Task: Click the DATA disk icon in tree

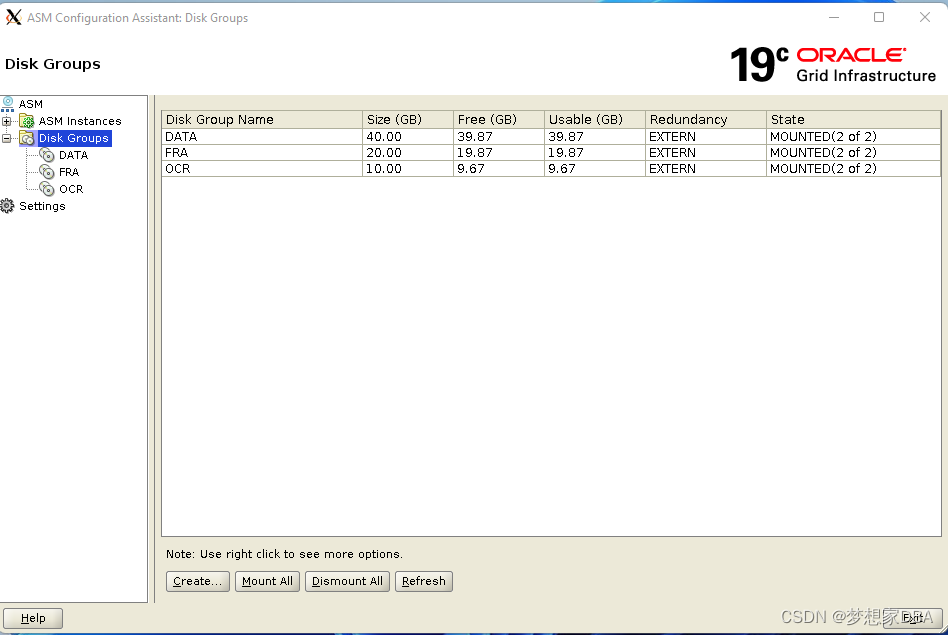Action: 47,155
